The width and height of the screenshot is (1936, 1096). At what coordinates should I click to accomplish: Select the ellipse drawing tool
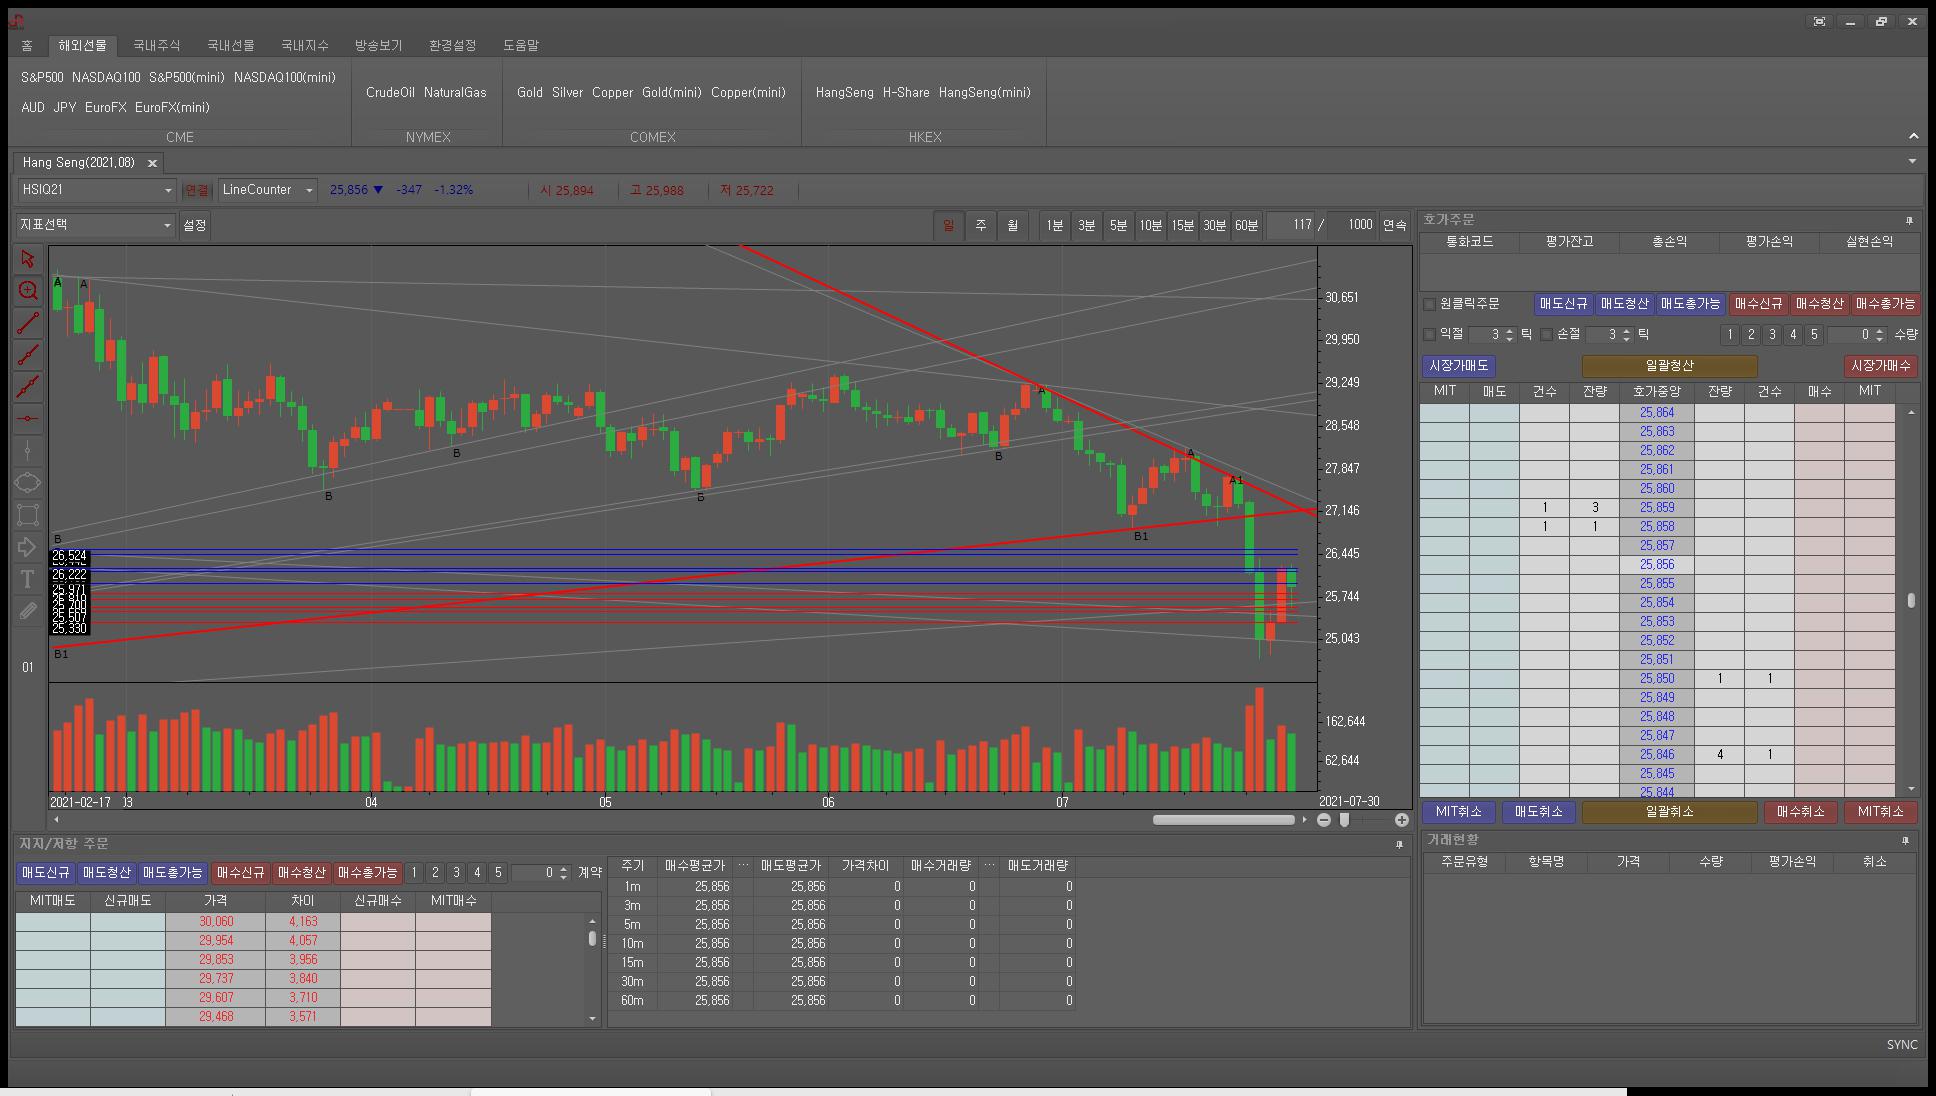(27, 483)
